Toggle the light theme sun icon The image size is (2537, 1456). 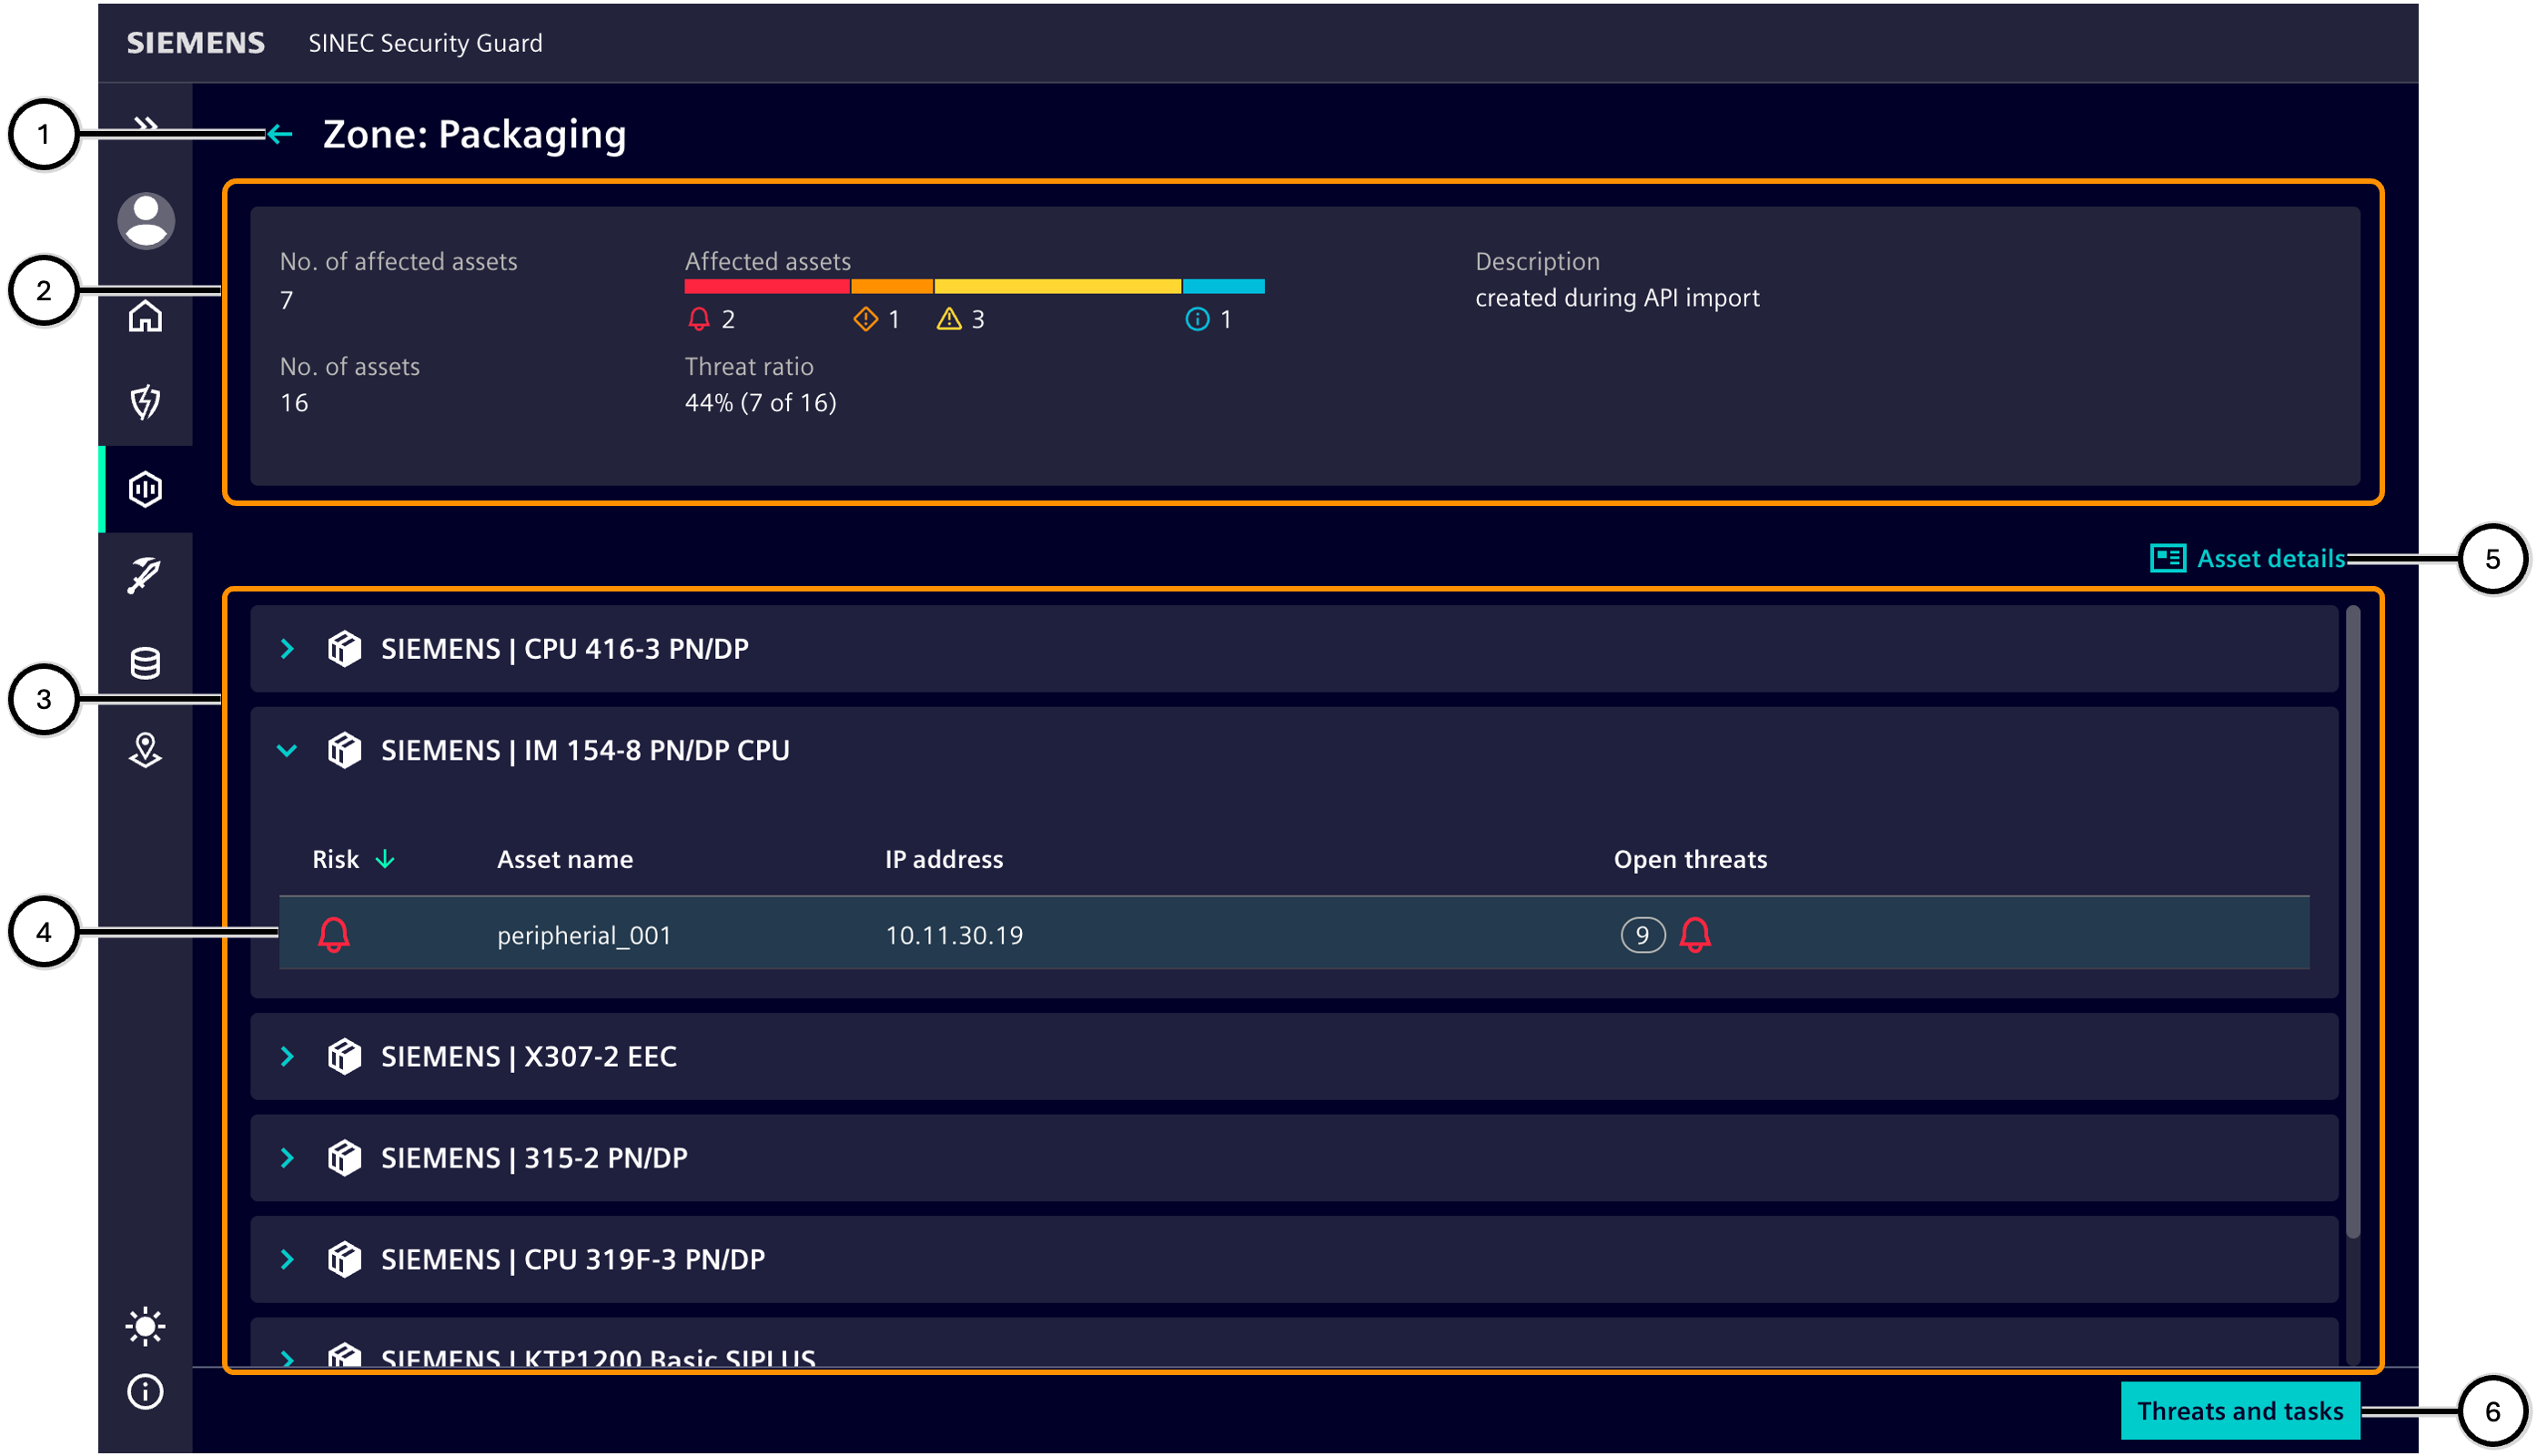146,1326
